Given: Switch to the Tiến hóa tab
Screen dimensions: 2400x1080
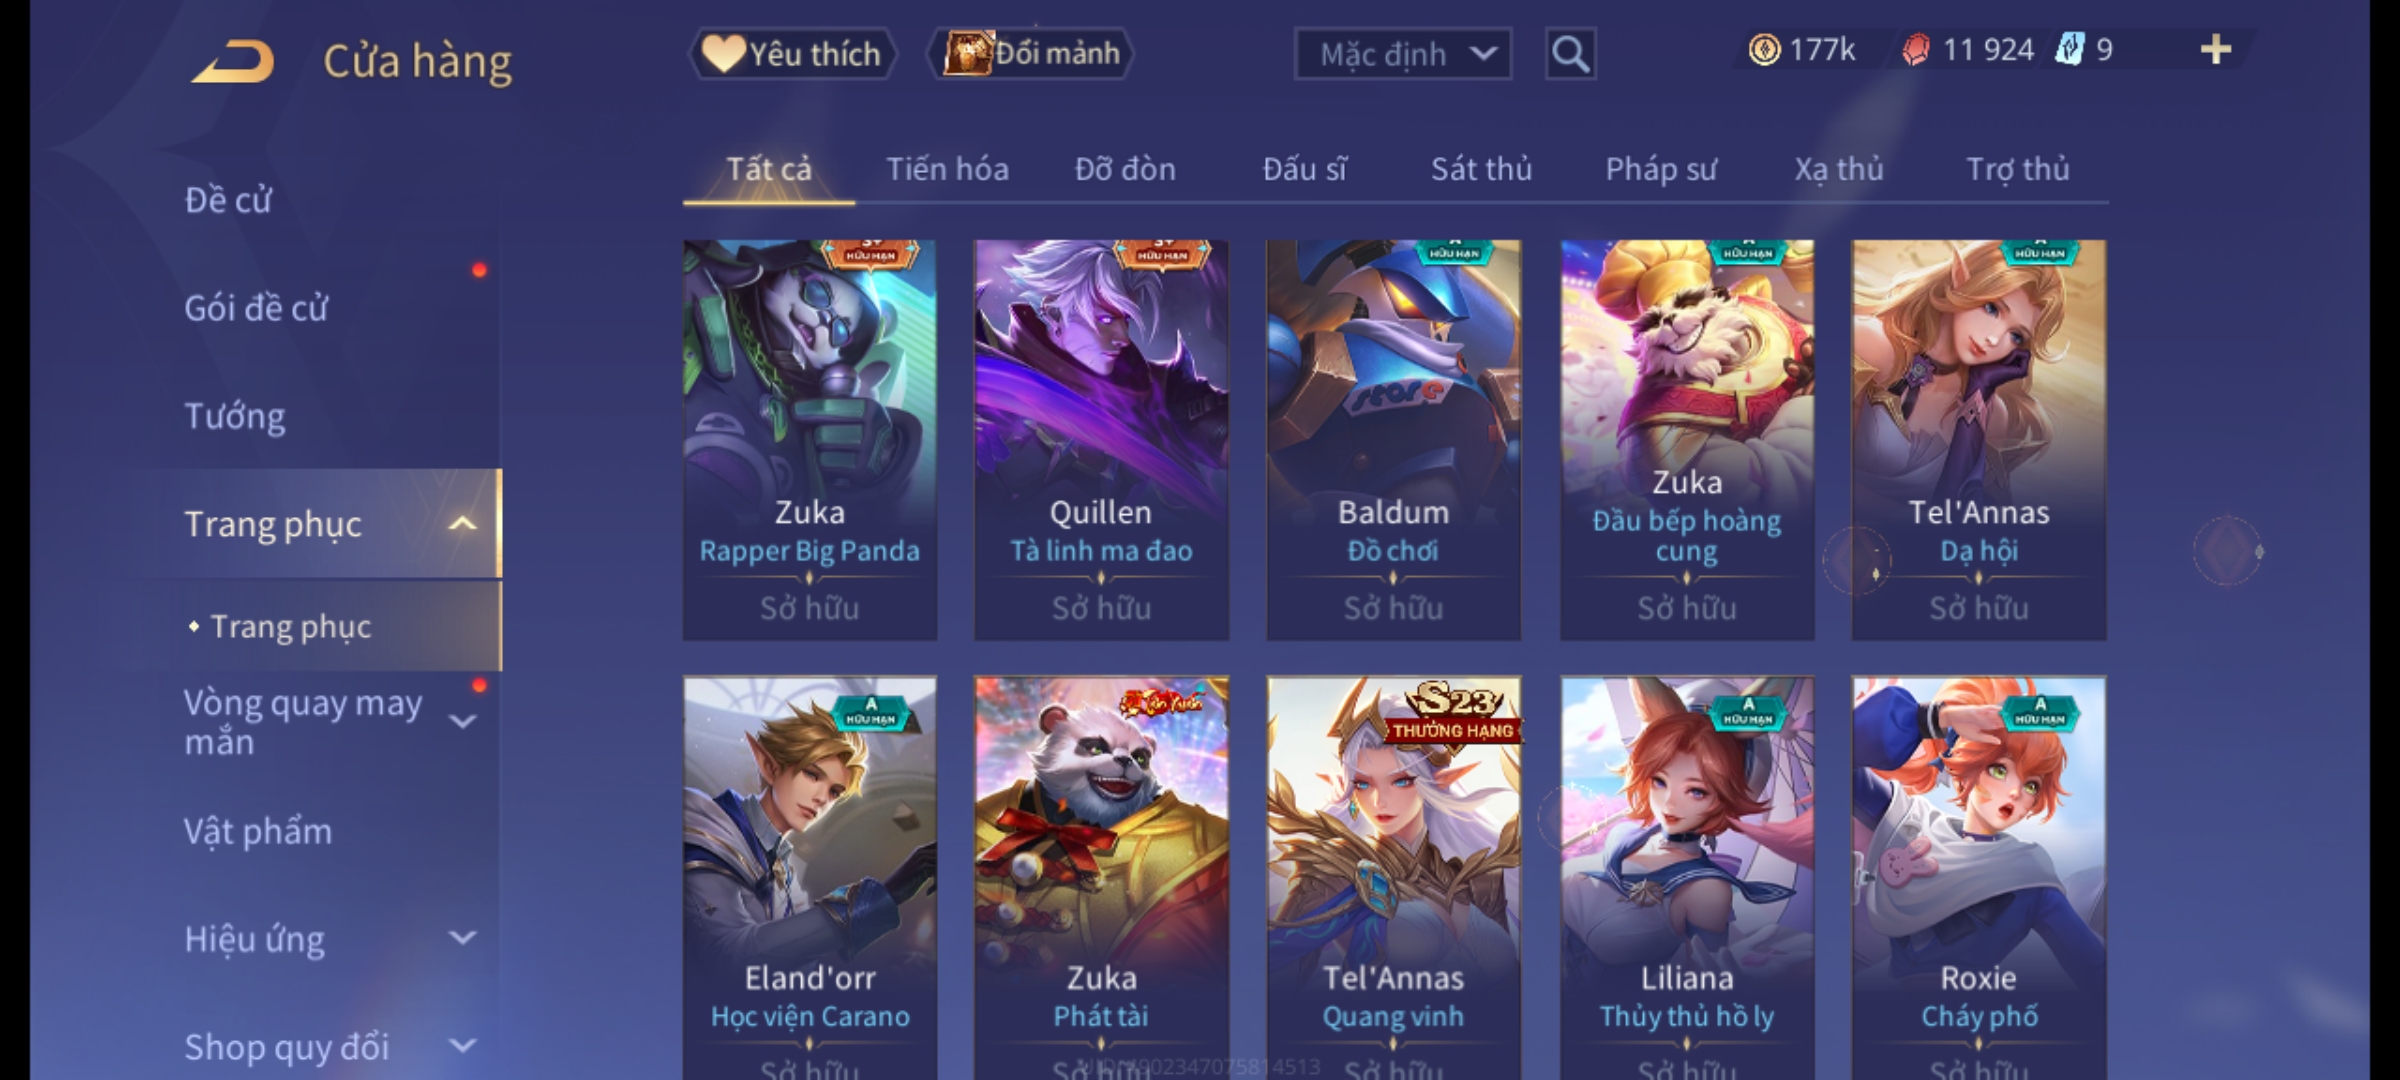Looking at the screenshot, I should 947,169.
